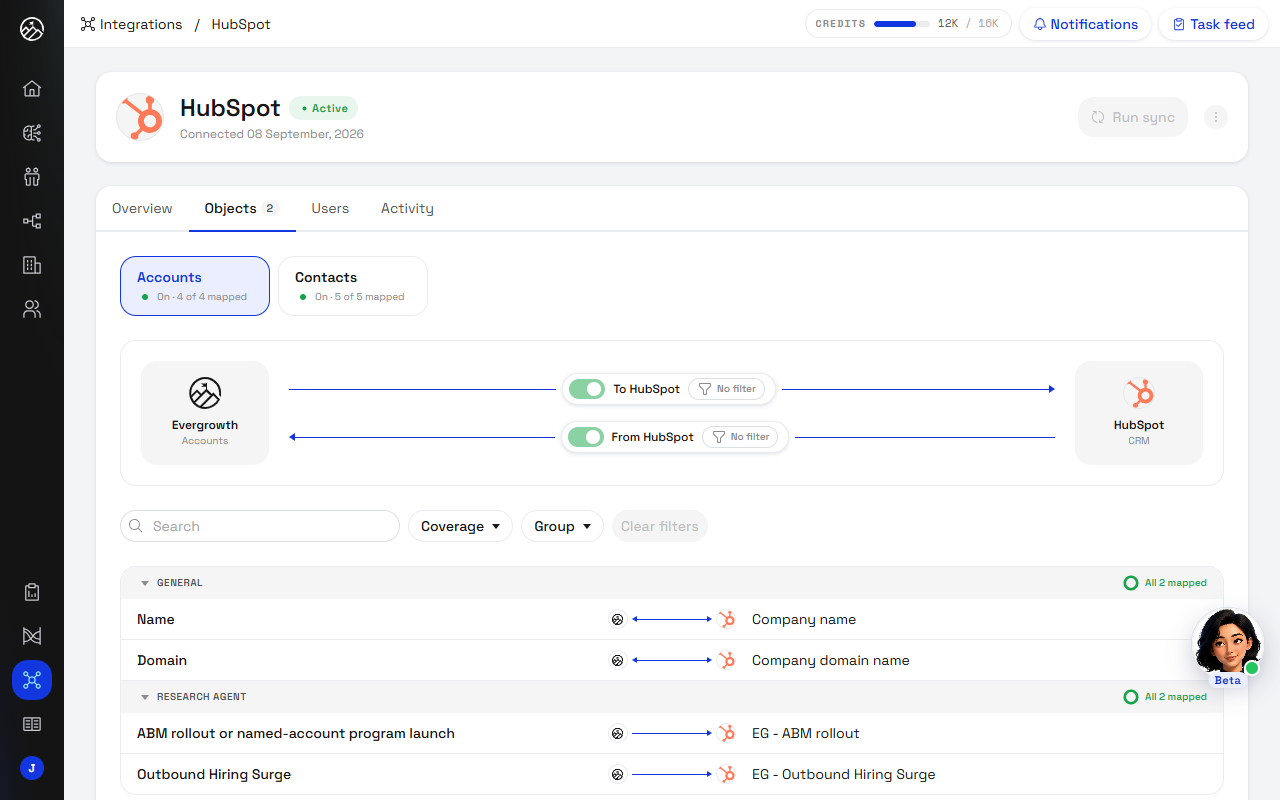Open the Group dropdown
Image resolution: width=1280 pixels, height=800 pixels.
(x=562, y=526)
